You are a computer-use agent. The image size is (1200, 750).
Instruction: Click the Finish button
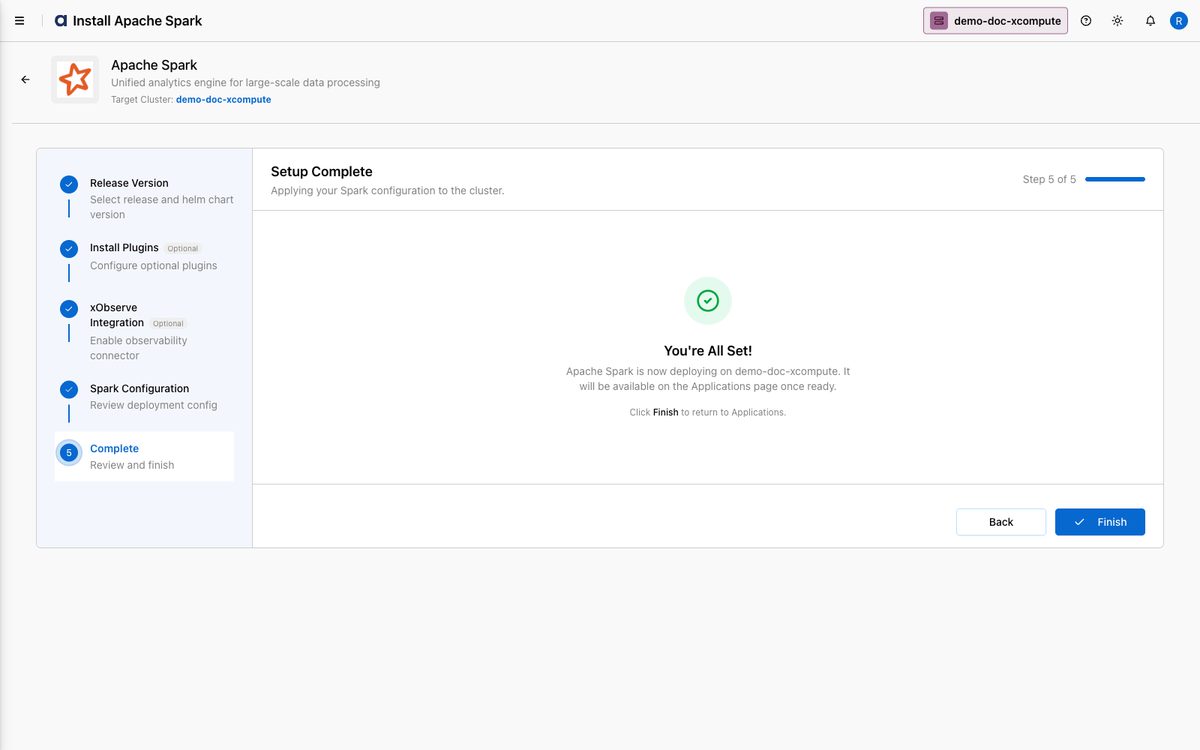[1100, 522]
